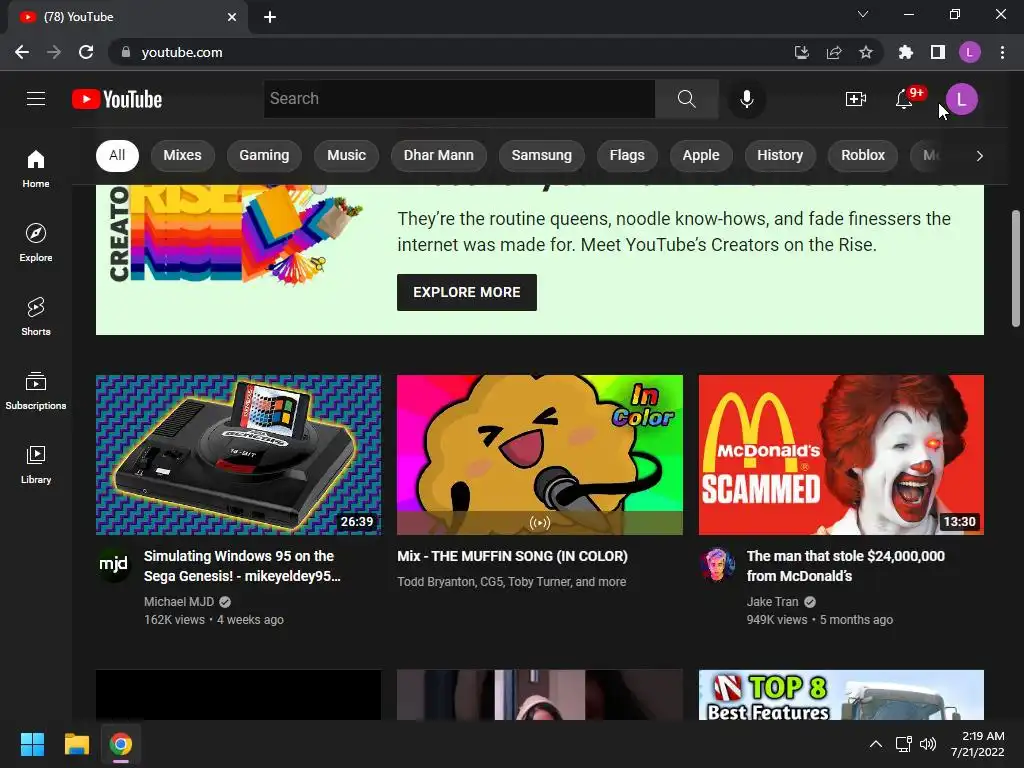Open network icon in tray
Screen dimensions: 1024x768
click(903, 744)
